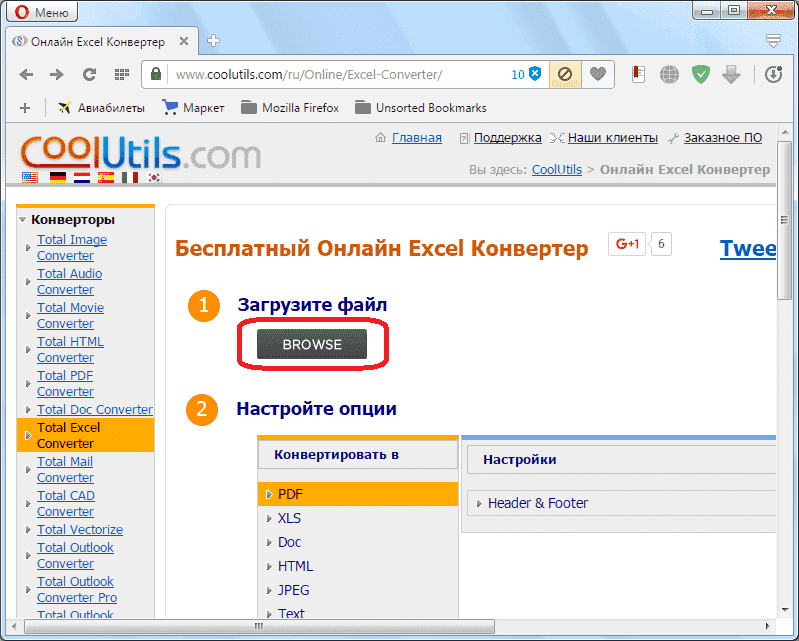Switch language with the Dutch flag
This screenshot has height=641, width=799.
pos(82,178)
